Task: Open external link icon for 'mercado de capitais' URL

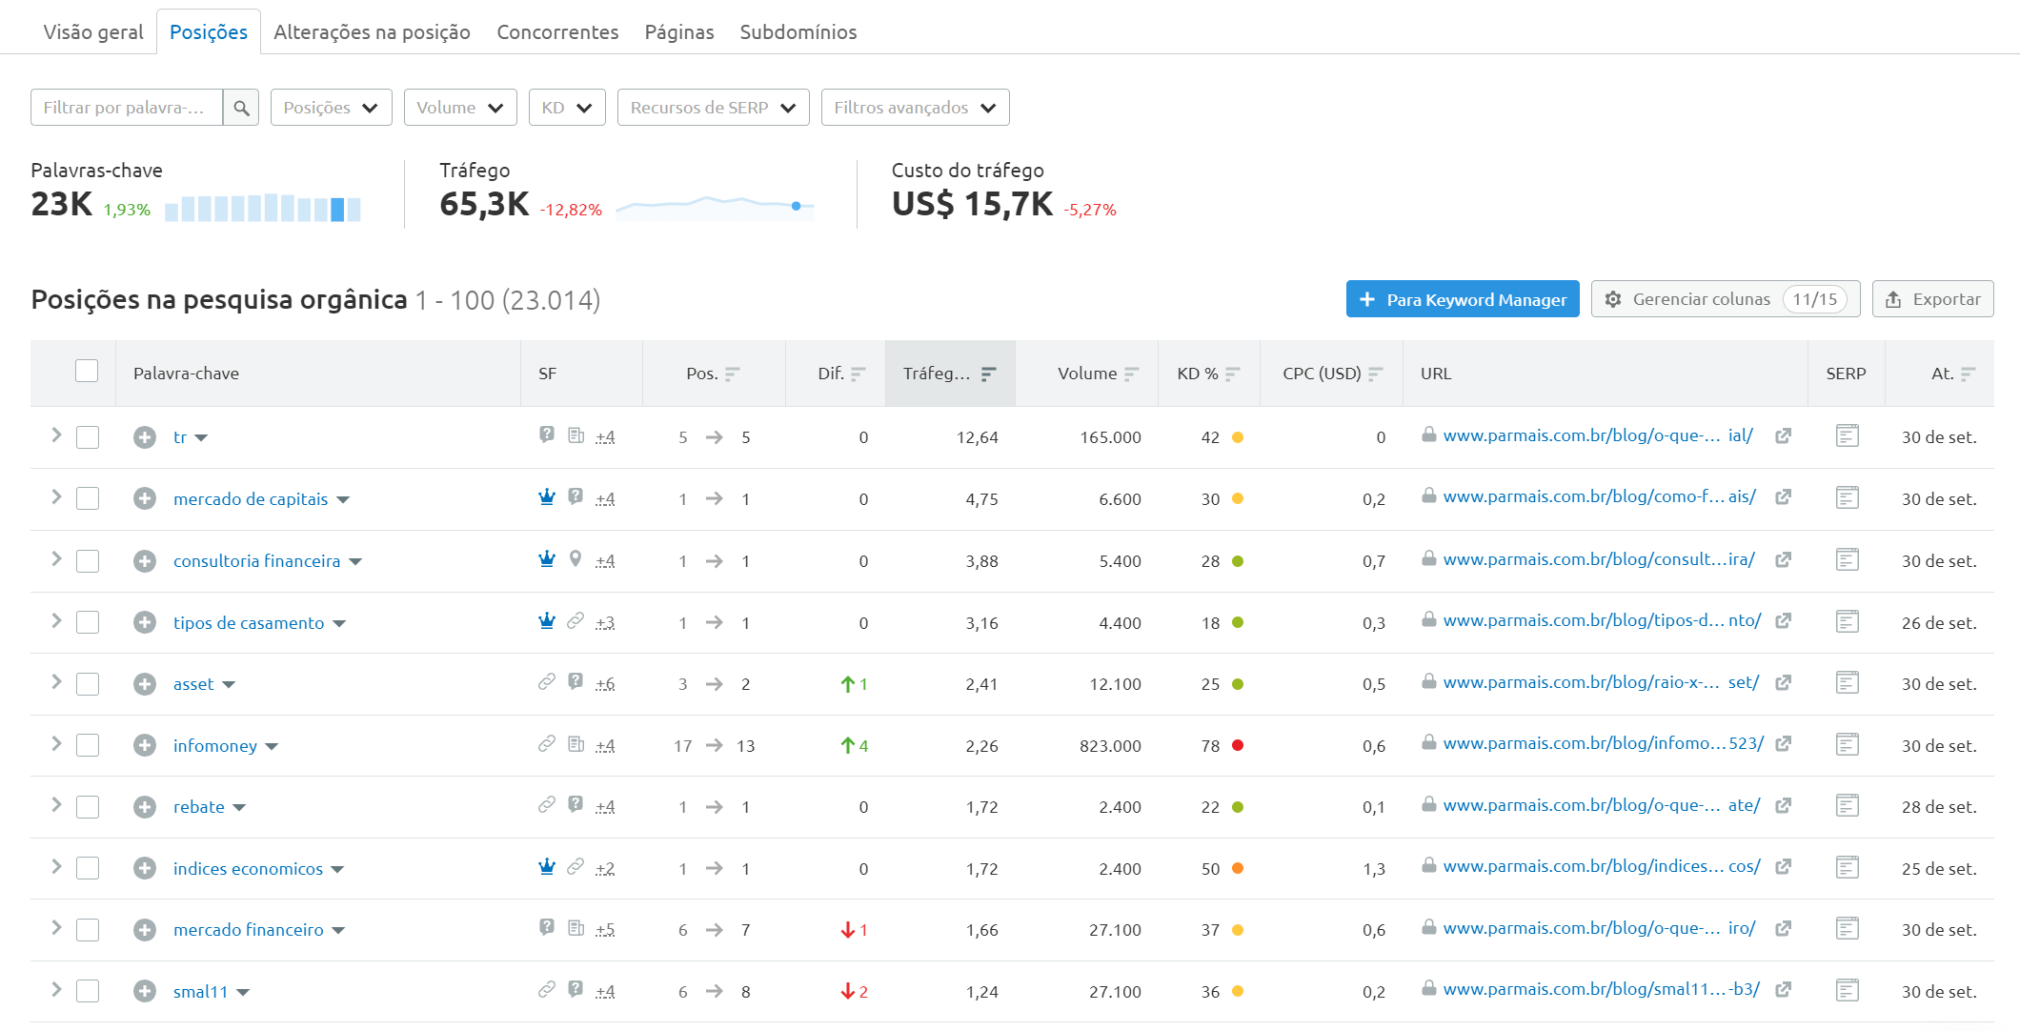Action: pyautogui.click(x=1783, y=497)
